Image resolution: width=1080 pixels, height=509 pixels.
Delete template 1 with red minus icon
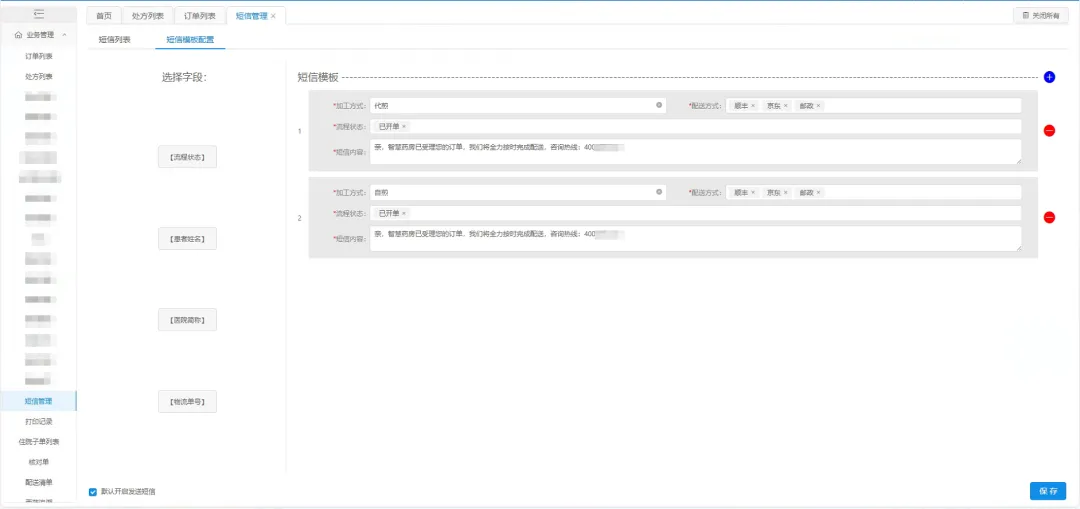coord(1049,130)
